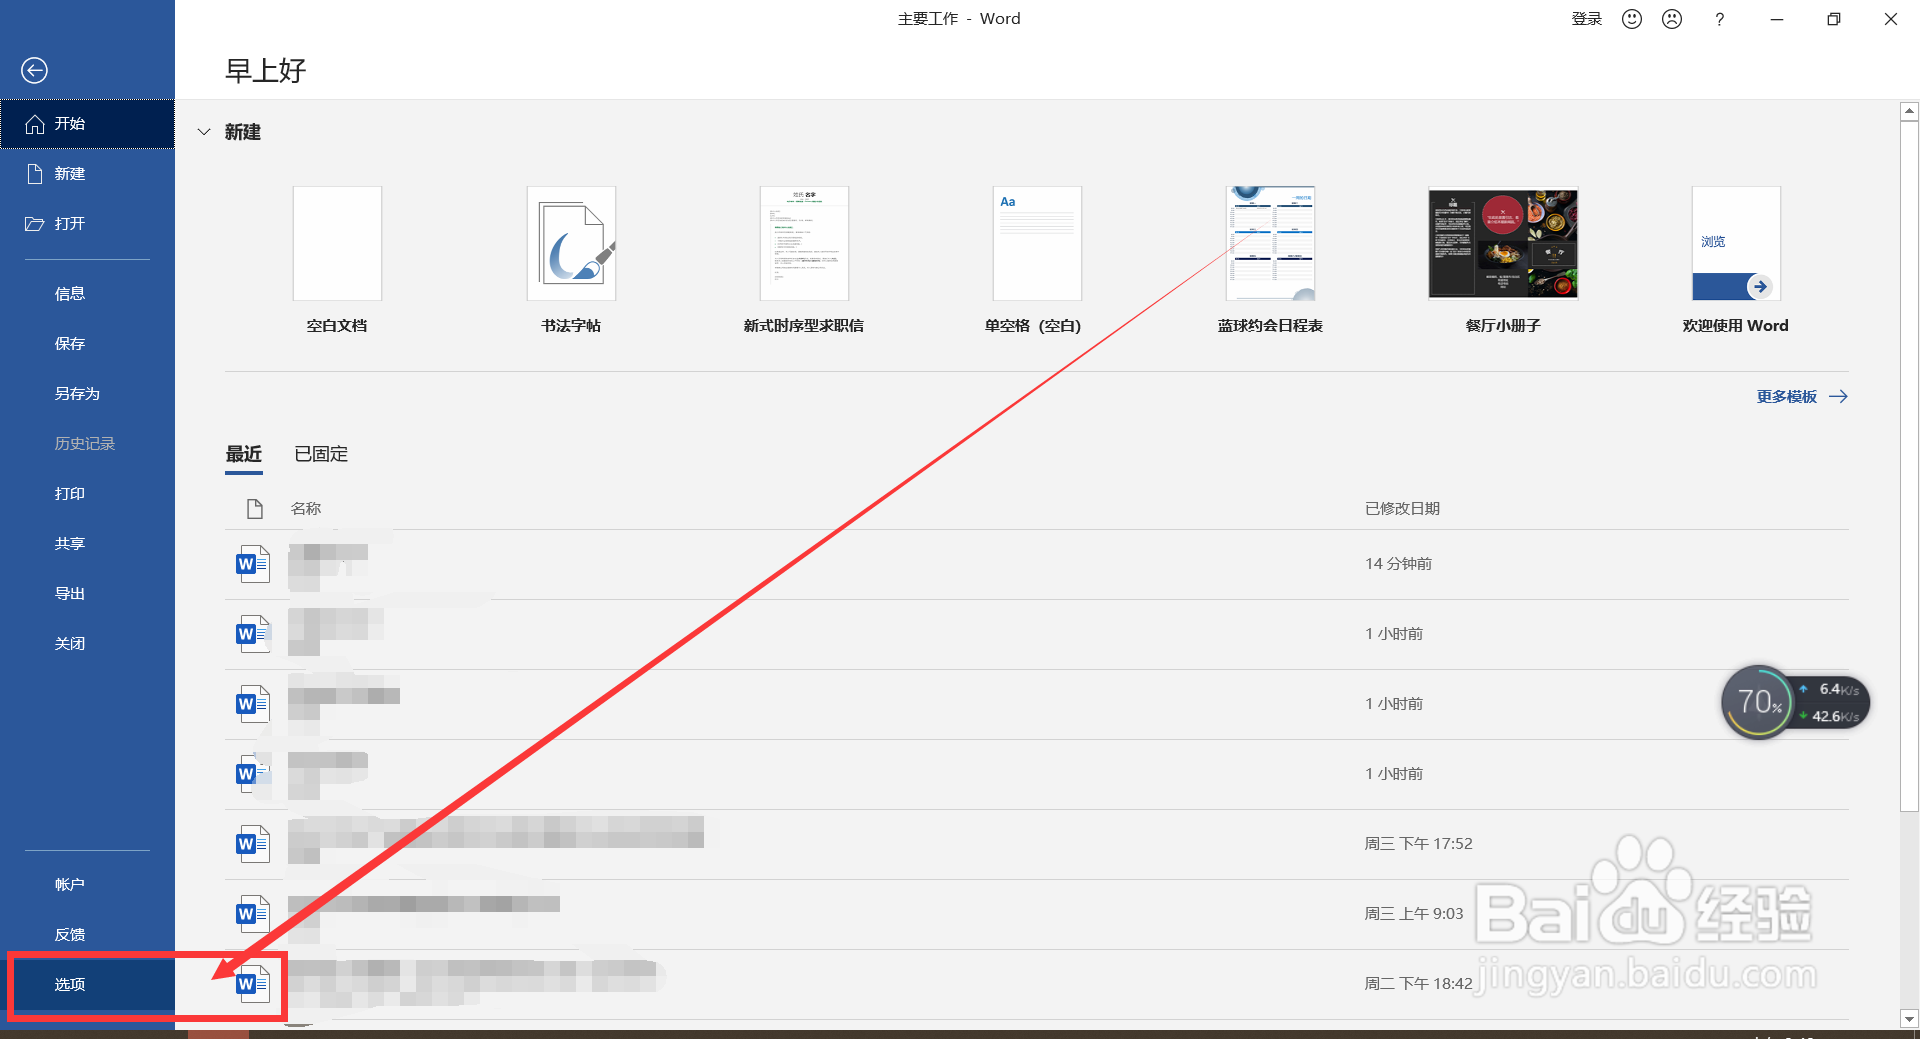Click the 已修改日期 column header
This screenshot has height=1039, width=1920.
(1402, 509)
